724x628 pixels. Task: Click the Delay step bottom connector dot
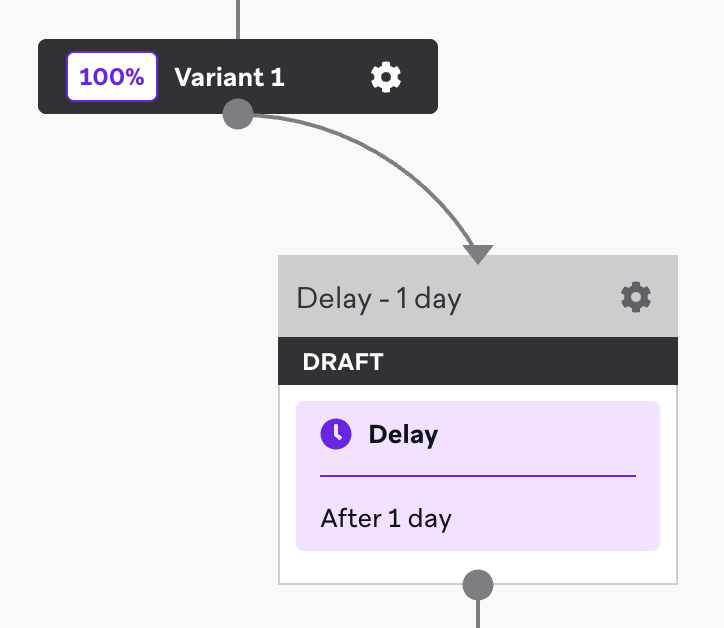478,585
